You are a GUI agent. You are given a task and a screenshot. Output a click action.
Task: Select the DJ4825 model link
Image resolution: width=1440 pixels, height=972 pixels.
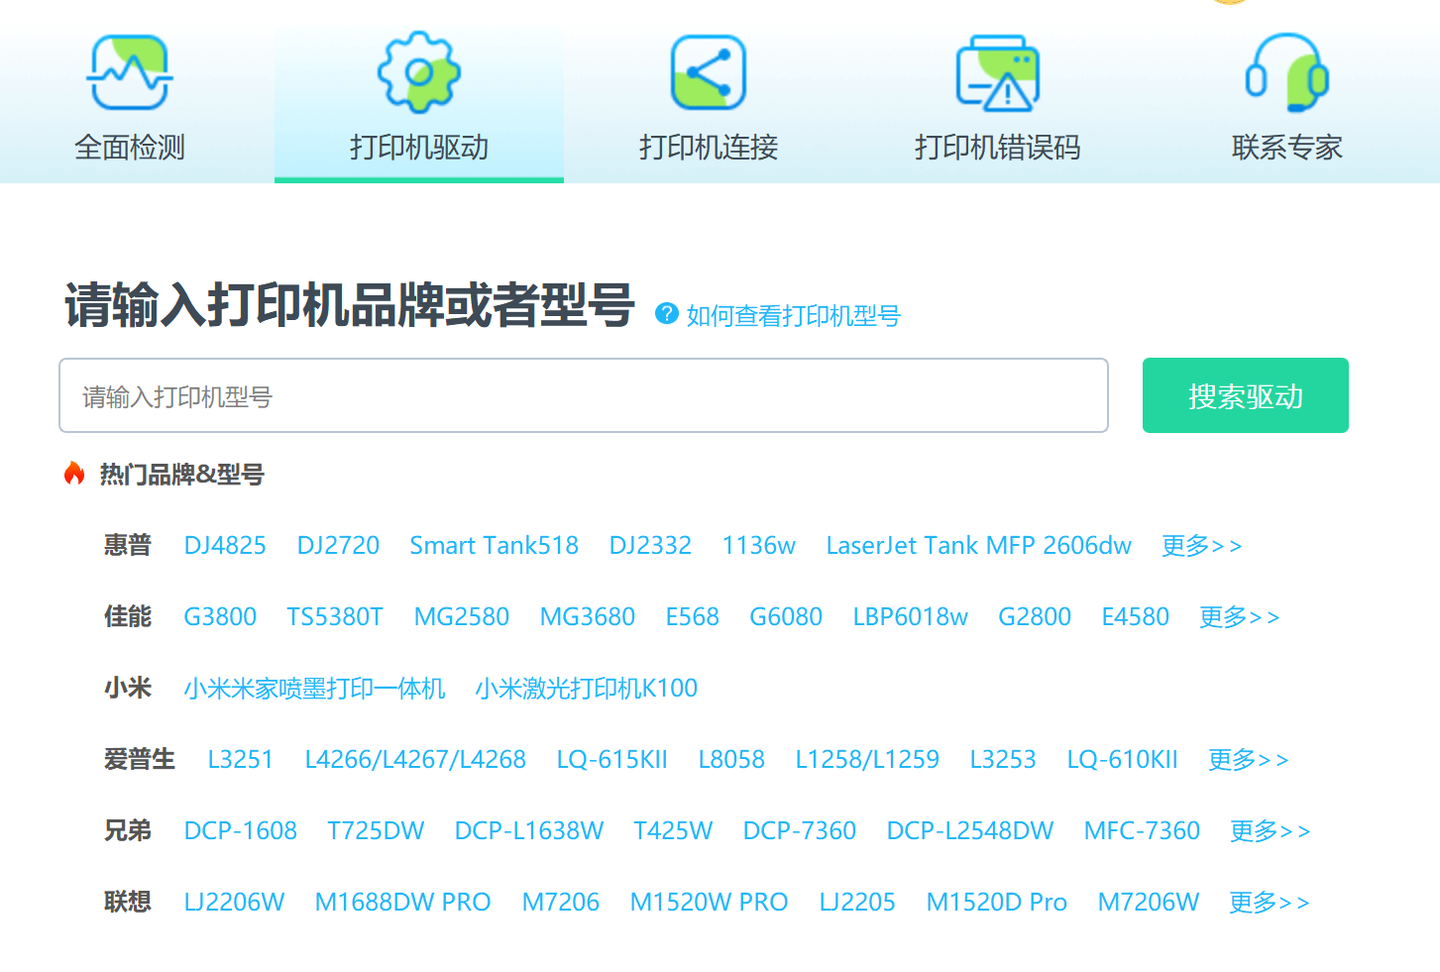click(224, 545)
